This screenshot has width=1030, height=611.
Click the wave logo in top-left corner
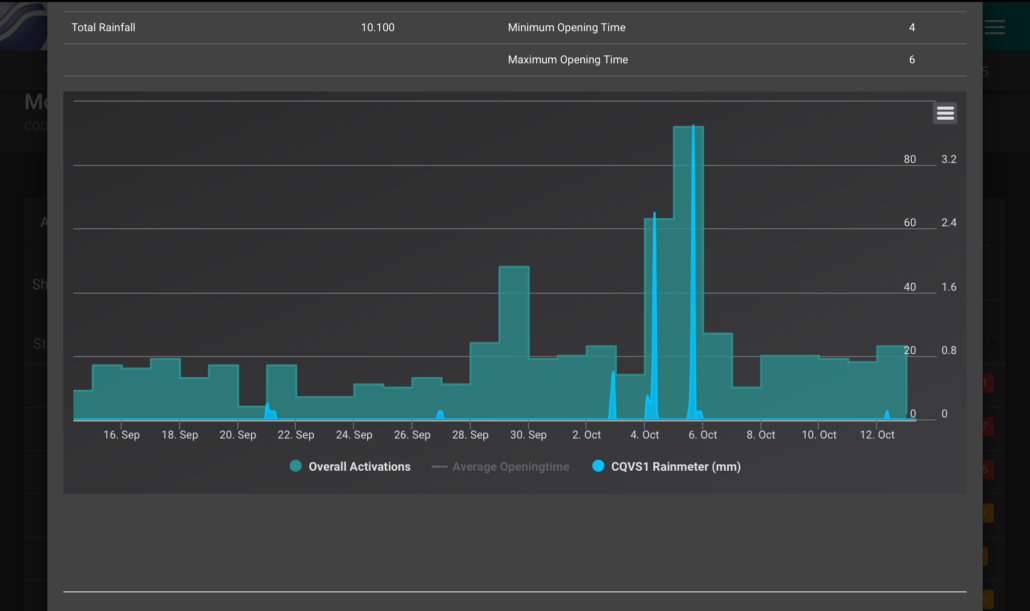(22, 20)
